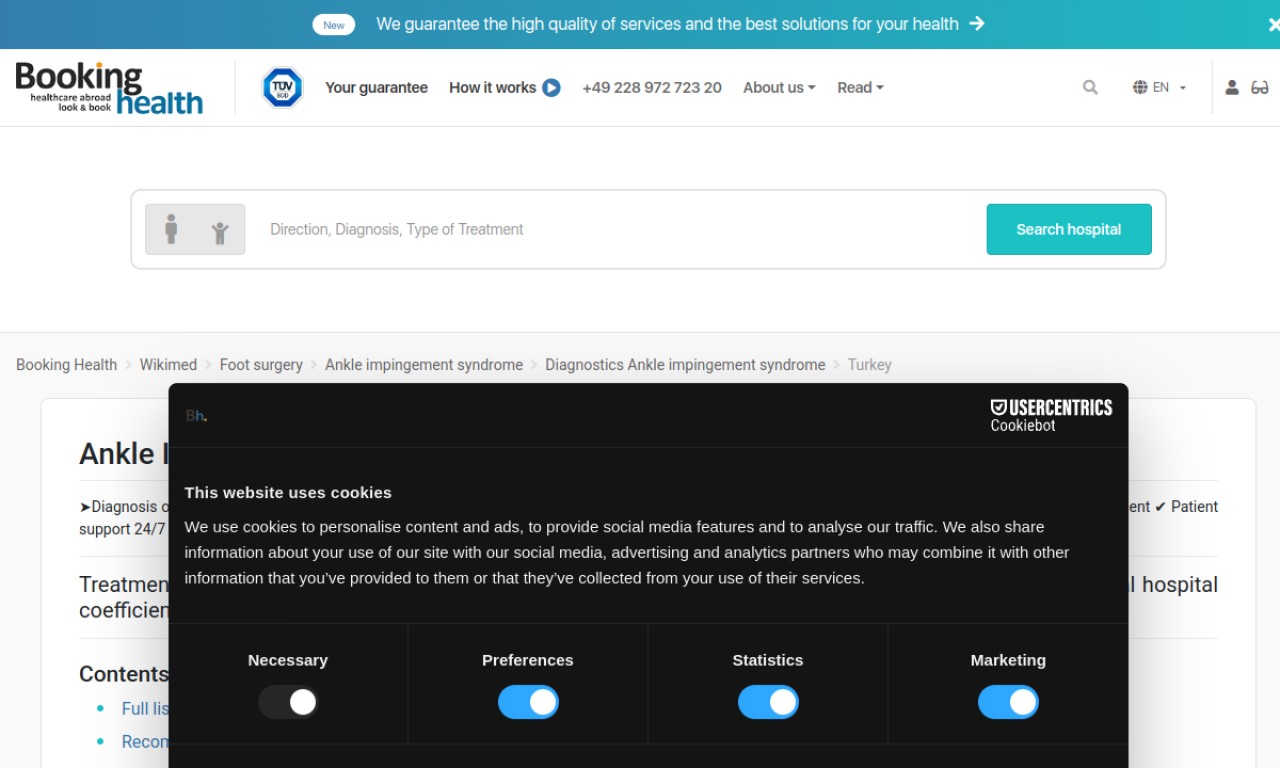The width and height of the screenshot is (1280, 768).
Task: Open Ankle impingement syndrome breadcrumb
Action: (x=424, y=365)
